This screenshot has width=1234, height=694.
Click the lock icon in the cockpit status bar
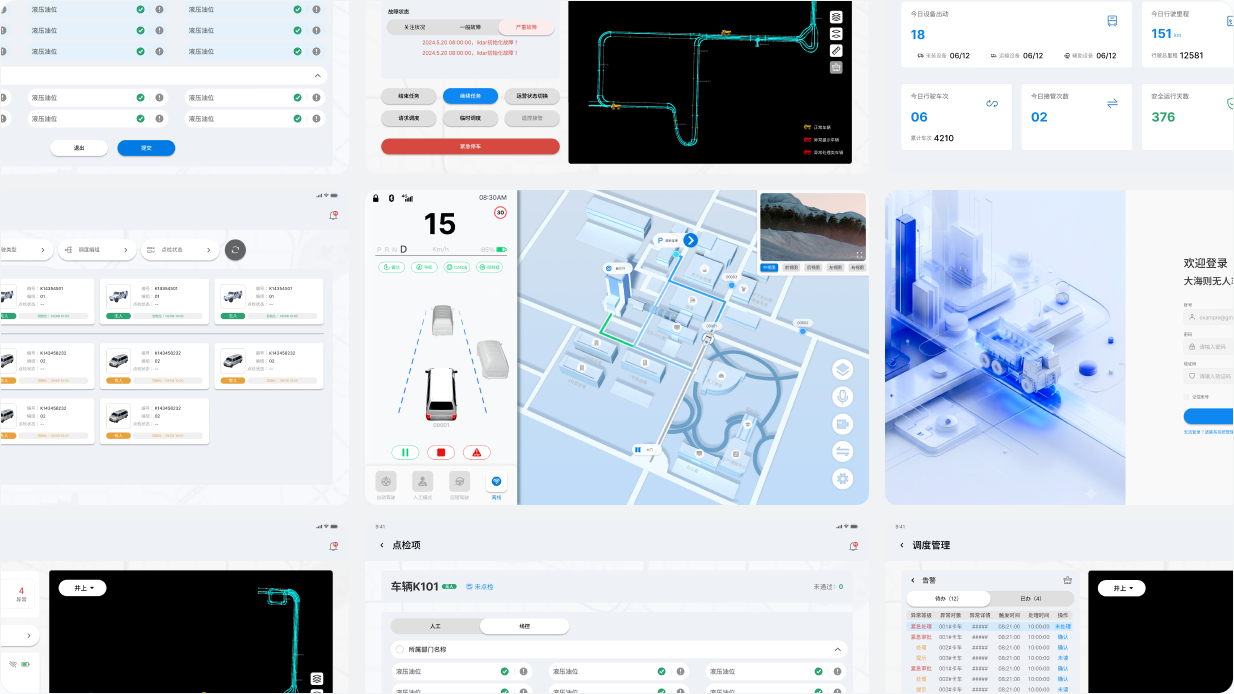(376, 197)
